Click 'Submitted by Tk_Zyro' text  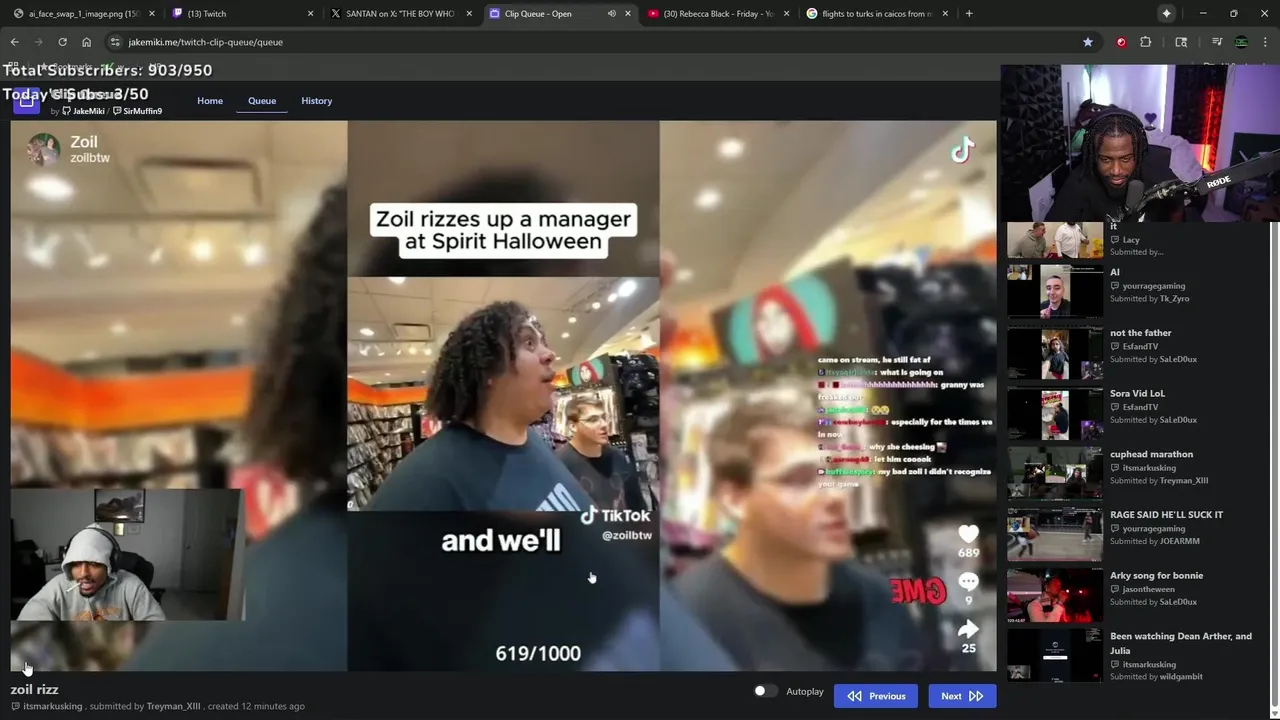(x=1150, y=299)
